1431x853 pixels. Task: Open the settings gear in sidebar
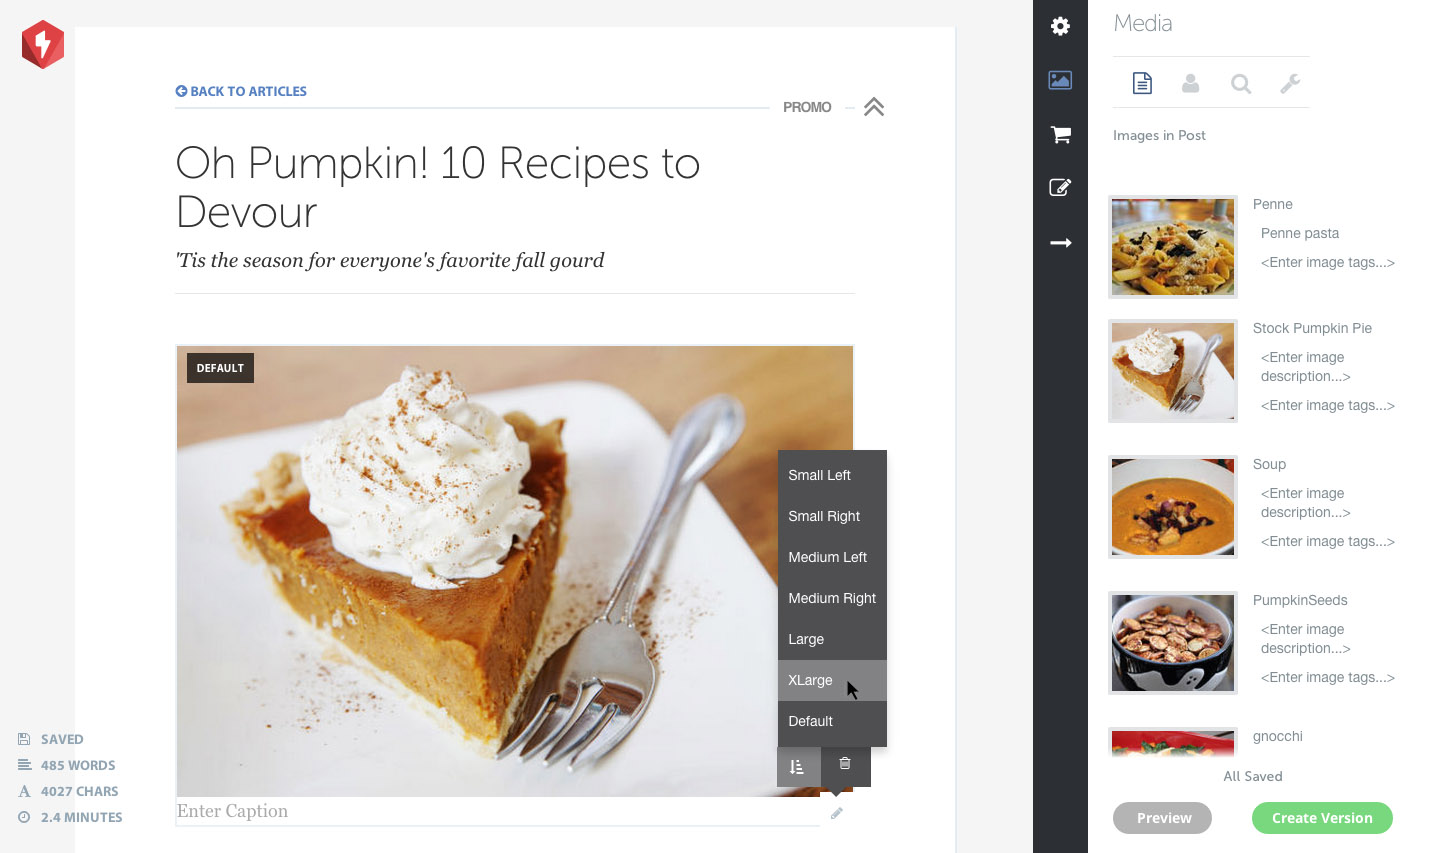[1060, 27]
